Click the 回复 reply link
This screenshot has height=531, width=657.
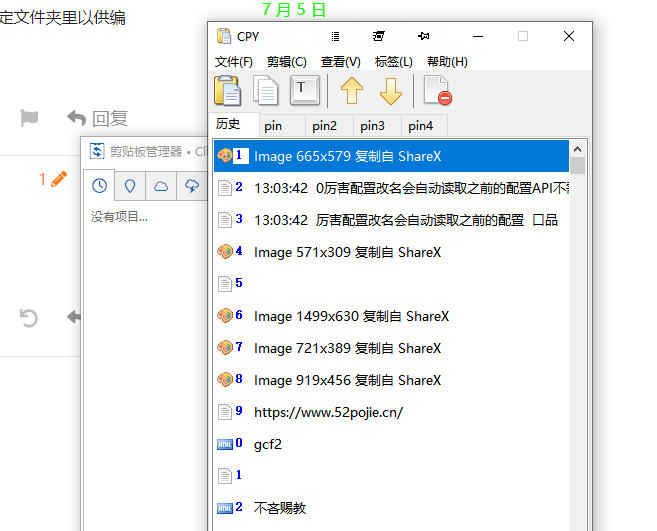pos(98,118)
